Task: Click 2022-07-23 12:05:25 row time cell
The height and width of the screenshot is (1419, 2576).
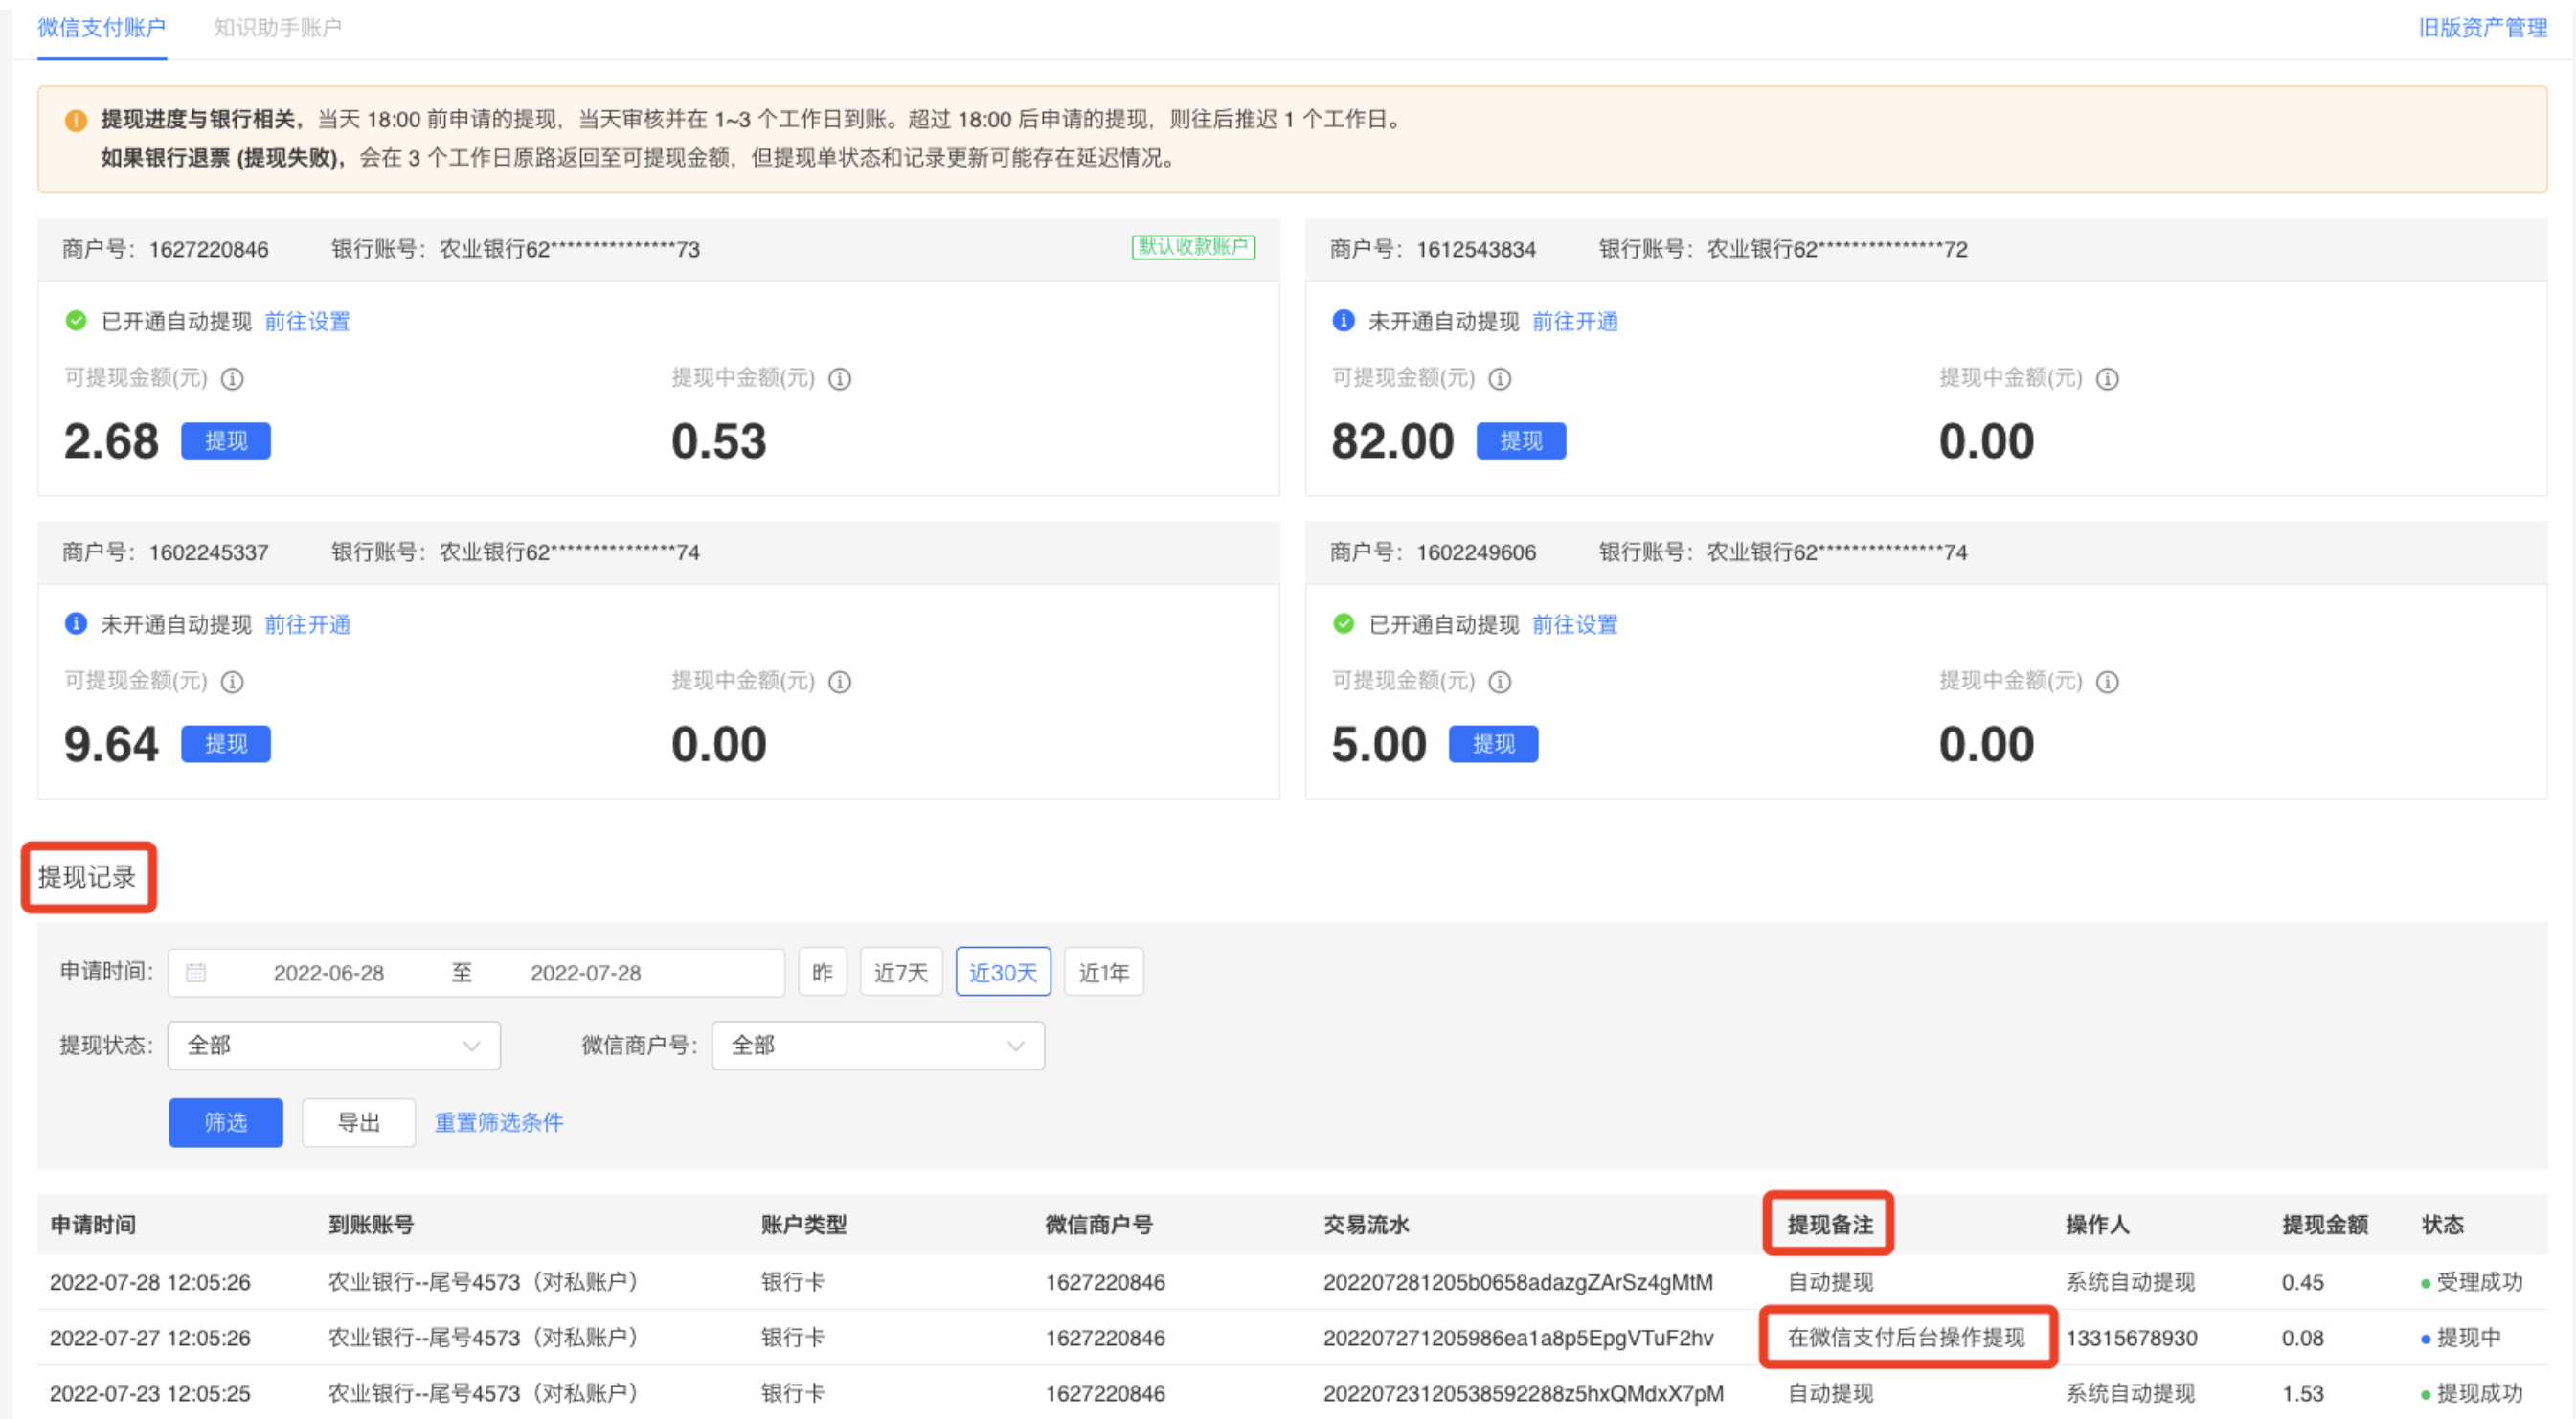Action: (150, 1393)
